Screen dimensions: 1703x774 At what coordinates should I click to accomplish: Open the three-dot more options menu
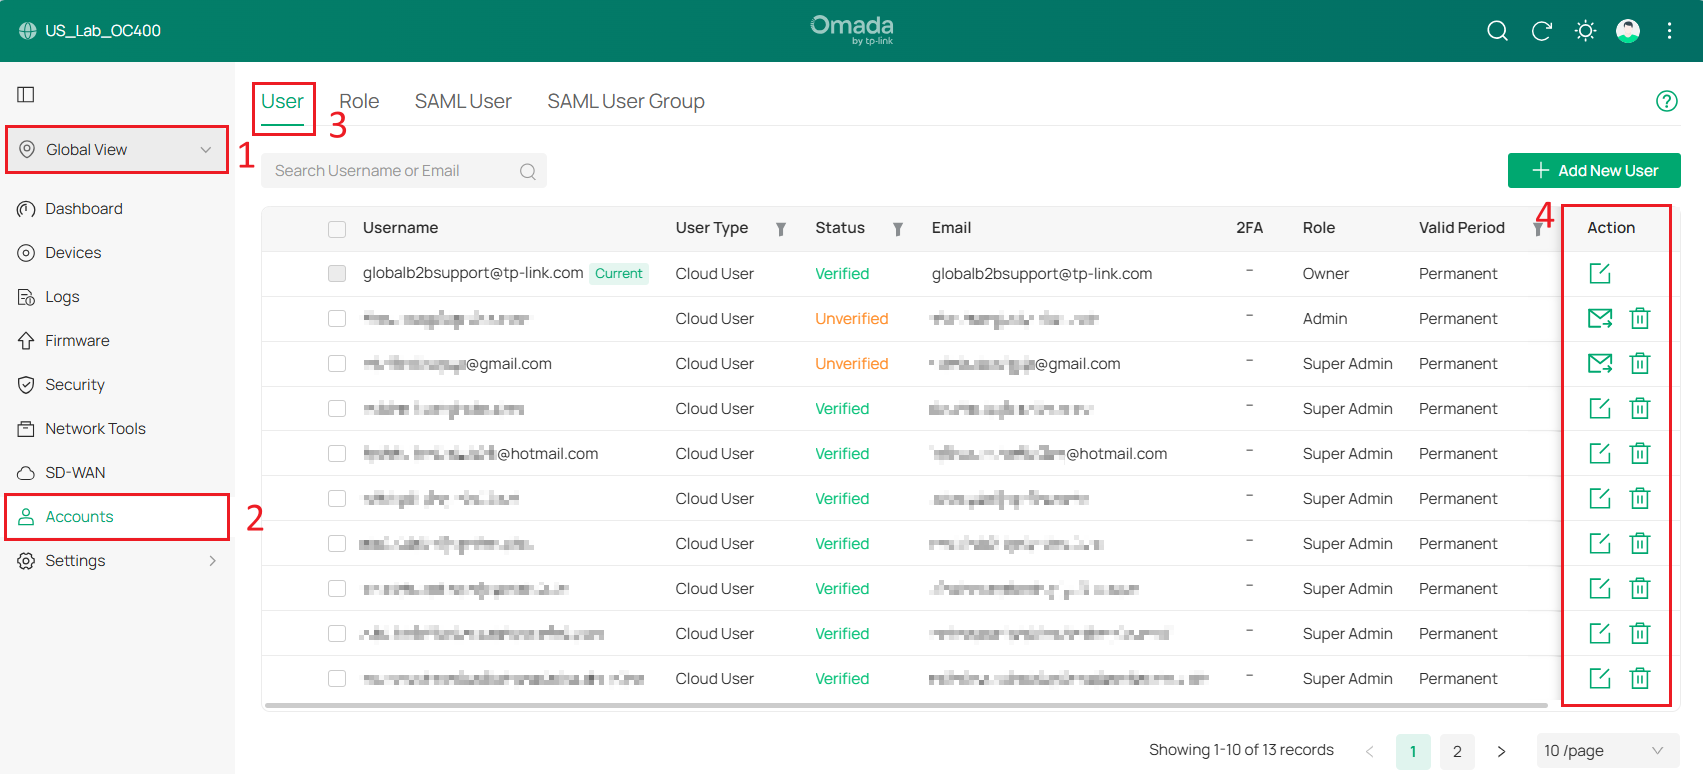[x=1669, y=31]
